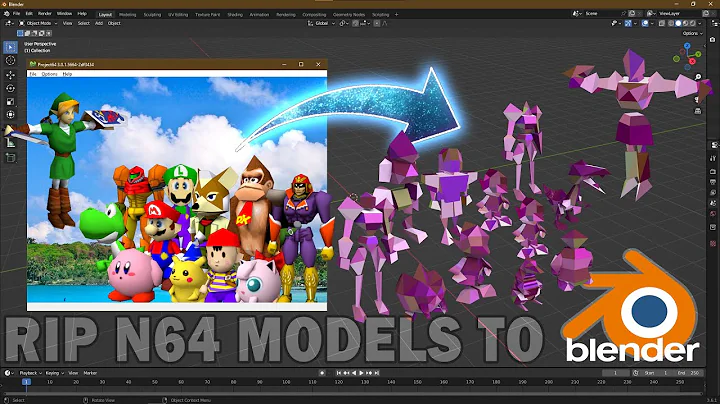This screenshot has width=720, height=404.
Task: Toggle proportional editing button
Action: coord(377,23)
